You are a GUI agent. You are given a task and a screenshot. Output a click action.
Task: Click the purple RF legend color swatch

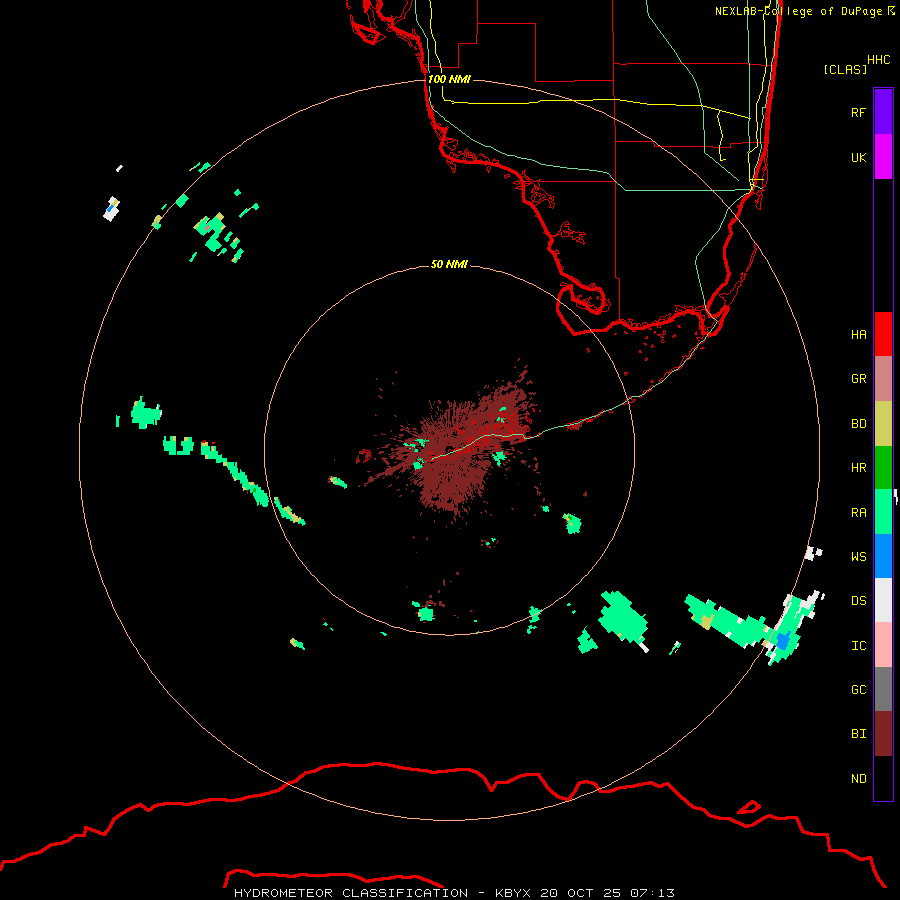click(x=883, y=112)
